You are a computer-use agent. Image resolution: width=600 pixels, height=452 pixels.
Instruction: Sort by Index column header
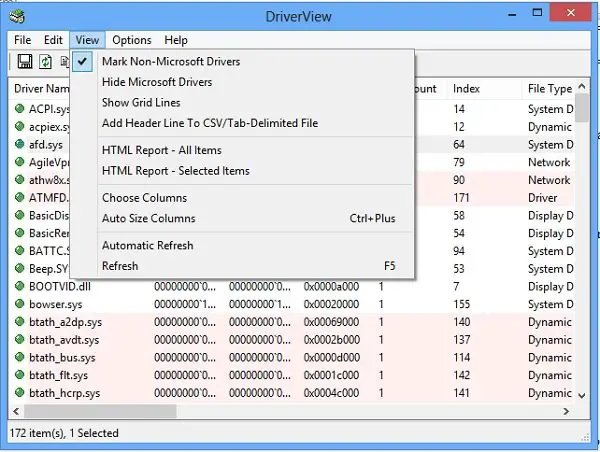[484, 89]
